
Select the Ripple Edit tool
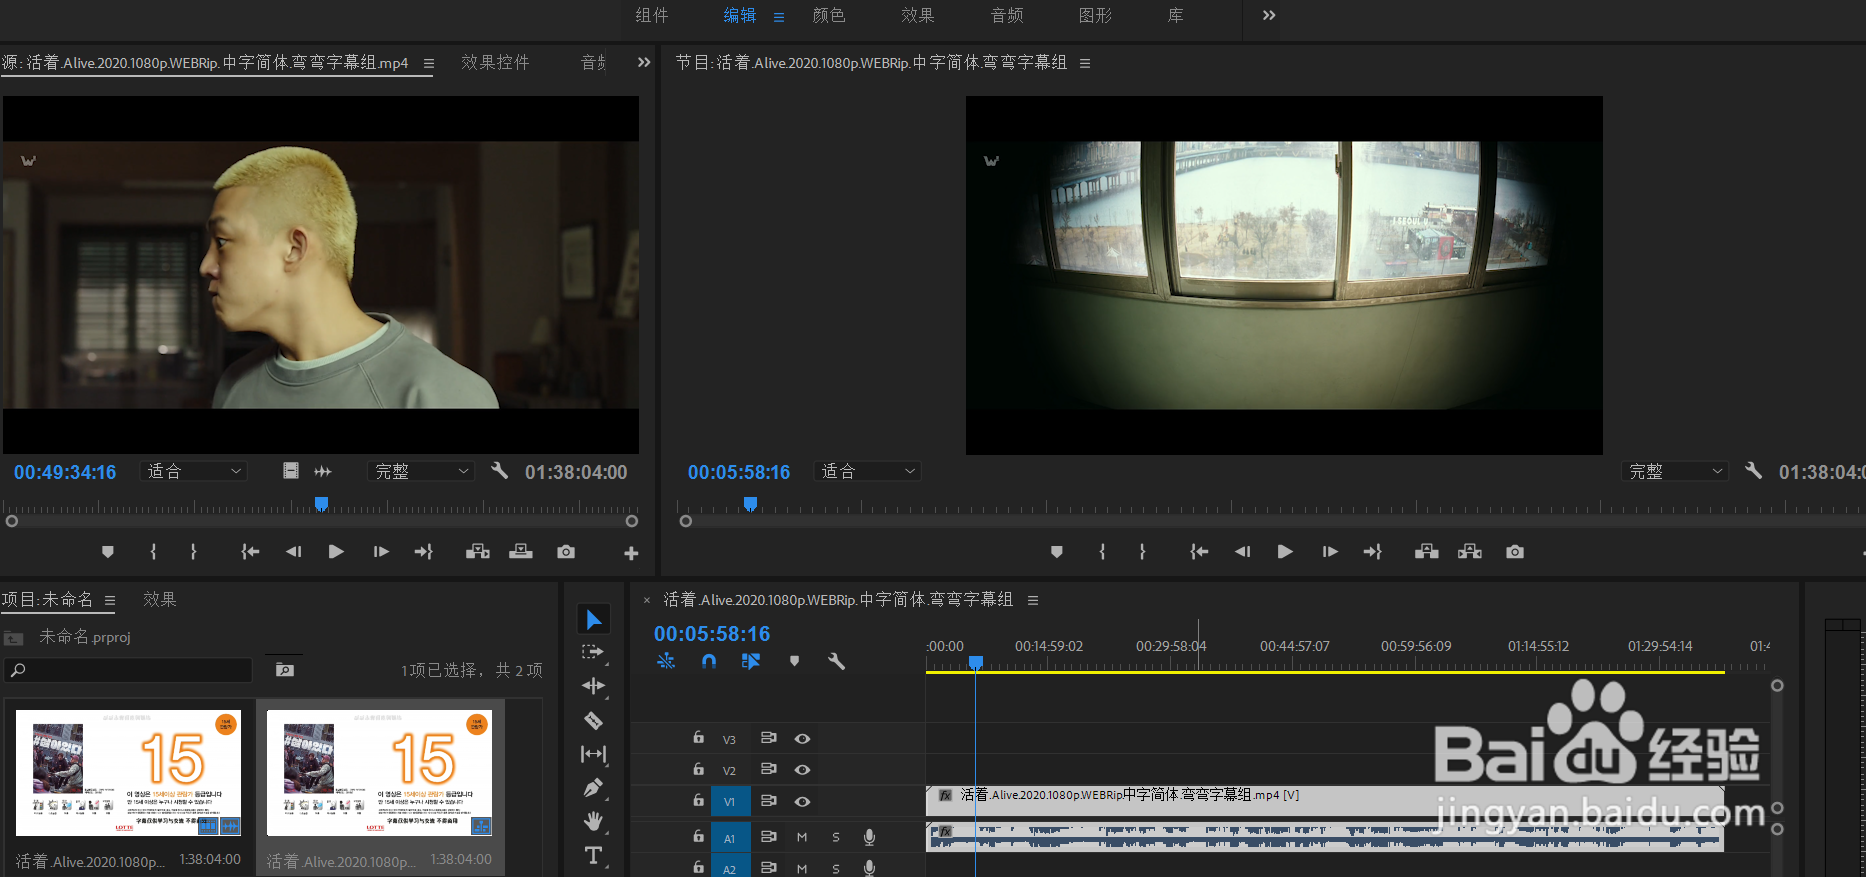pos(593,686)
